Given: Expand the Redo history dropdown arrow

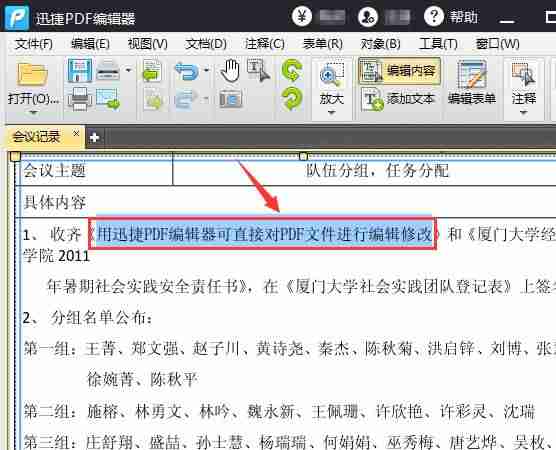Looking at the screenshot, I should (206, 99).
